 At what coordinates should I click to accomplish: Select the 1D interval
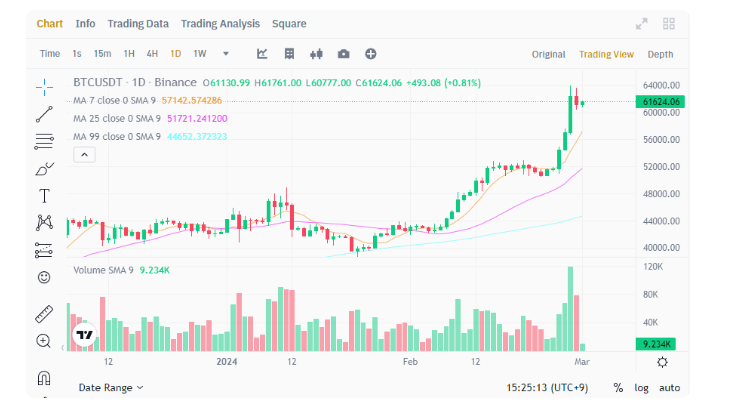[x=175, y=54]
